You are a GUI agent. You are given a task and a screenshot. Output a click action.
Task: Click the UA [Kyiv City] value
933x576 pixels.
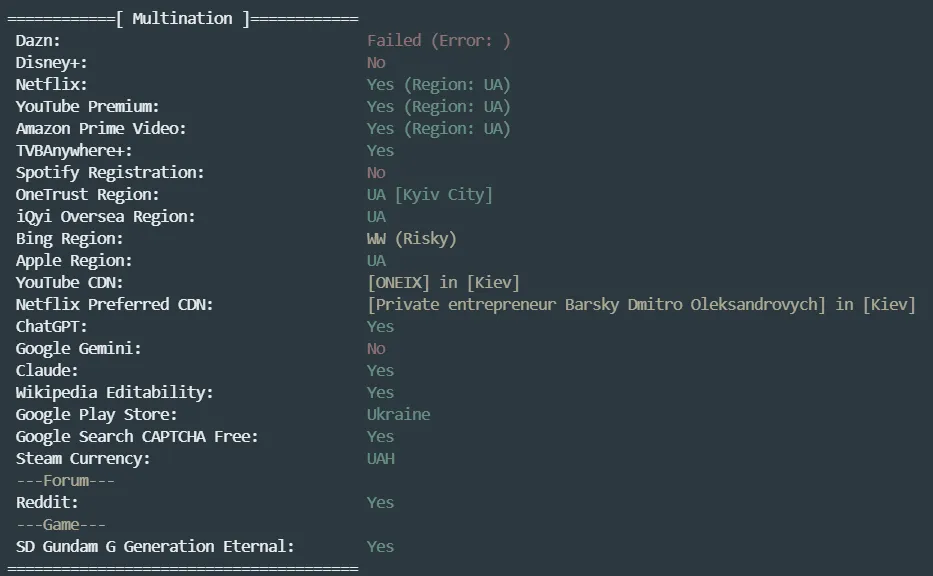(x=430, y=195)
